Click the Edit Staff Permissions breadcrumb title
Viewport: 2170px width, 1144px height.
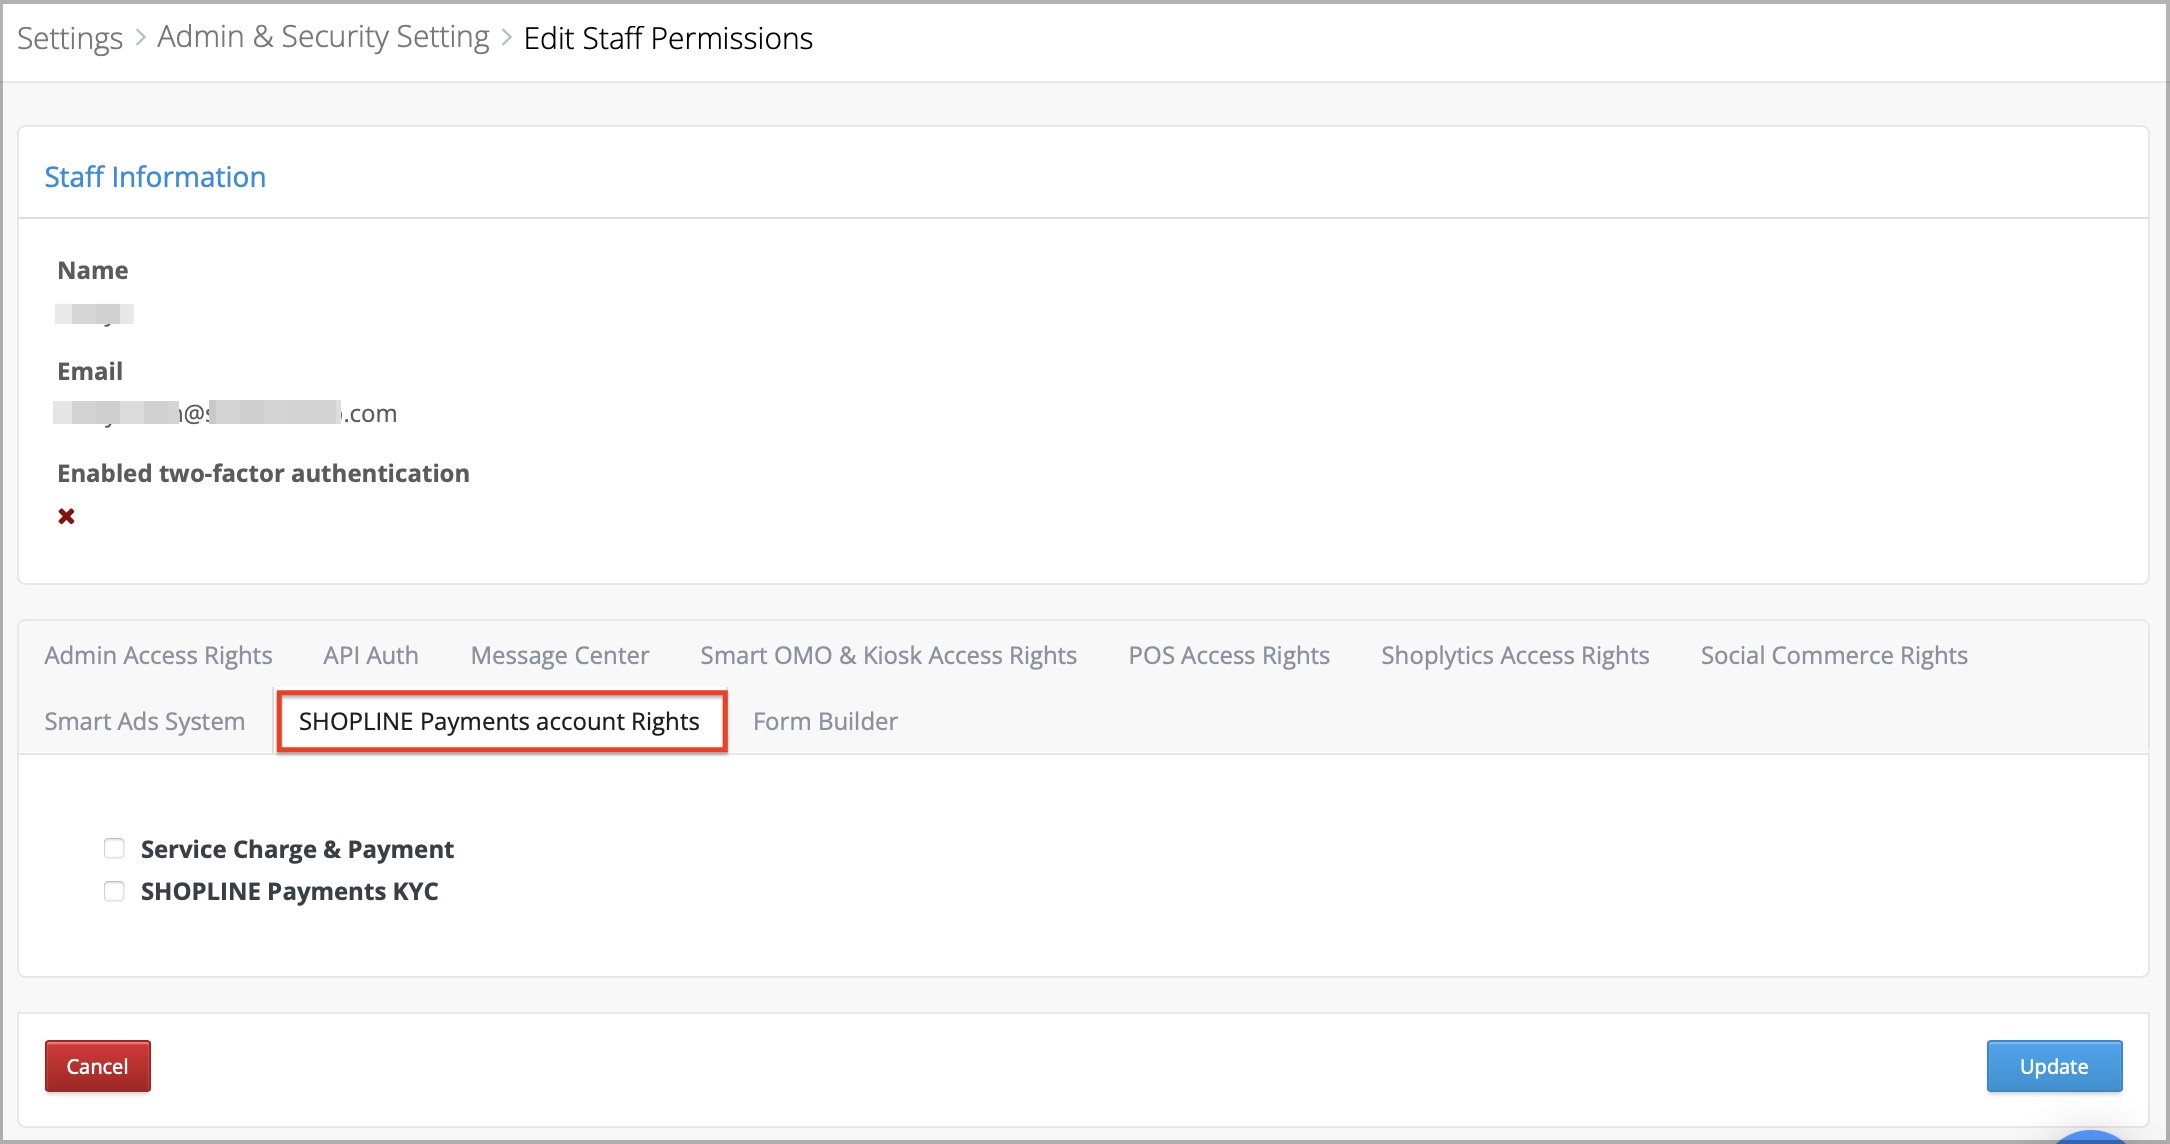point(667,38)
